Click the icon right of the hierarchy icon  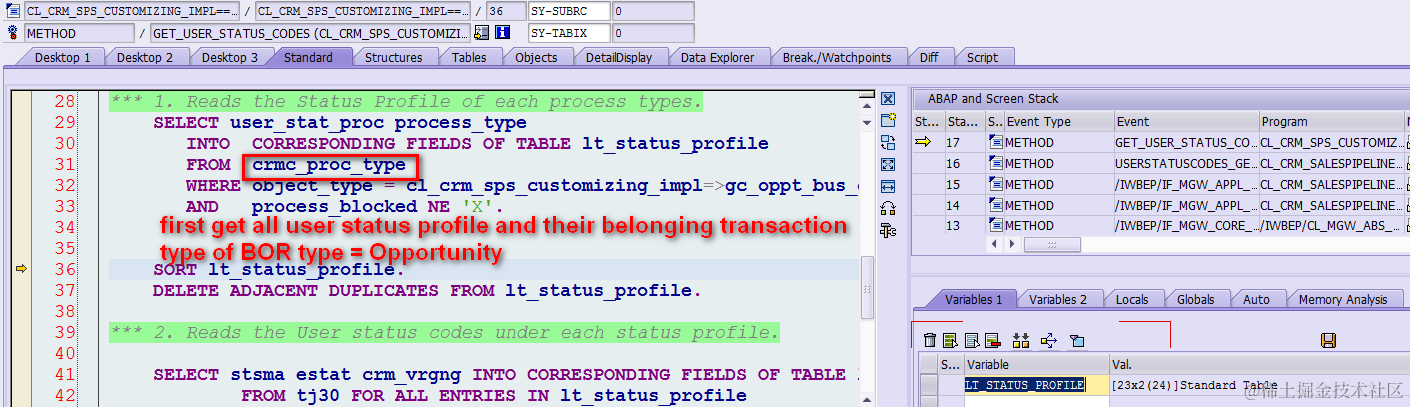1049,341
